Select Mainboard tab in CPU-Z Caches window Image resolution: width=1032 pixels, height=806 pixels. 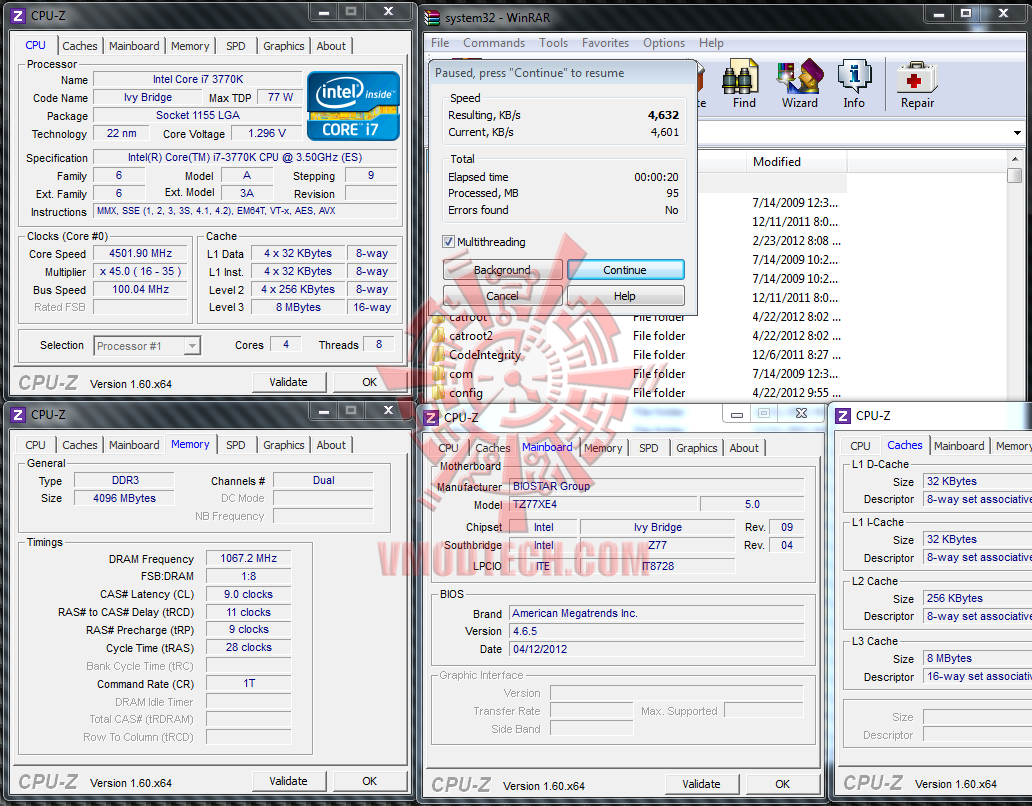click(x=959, y=446)
